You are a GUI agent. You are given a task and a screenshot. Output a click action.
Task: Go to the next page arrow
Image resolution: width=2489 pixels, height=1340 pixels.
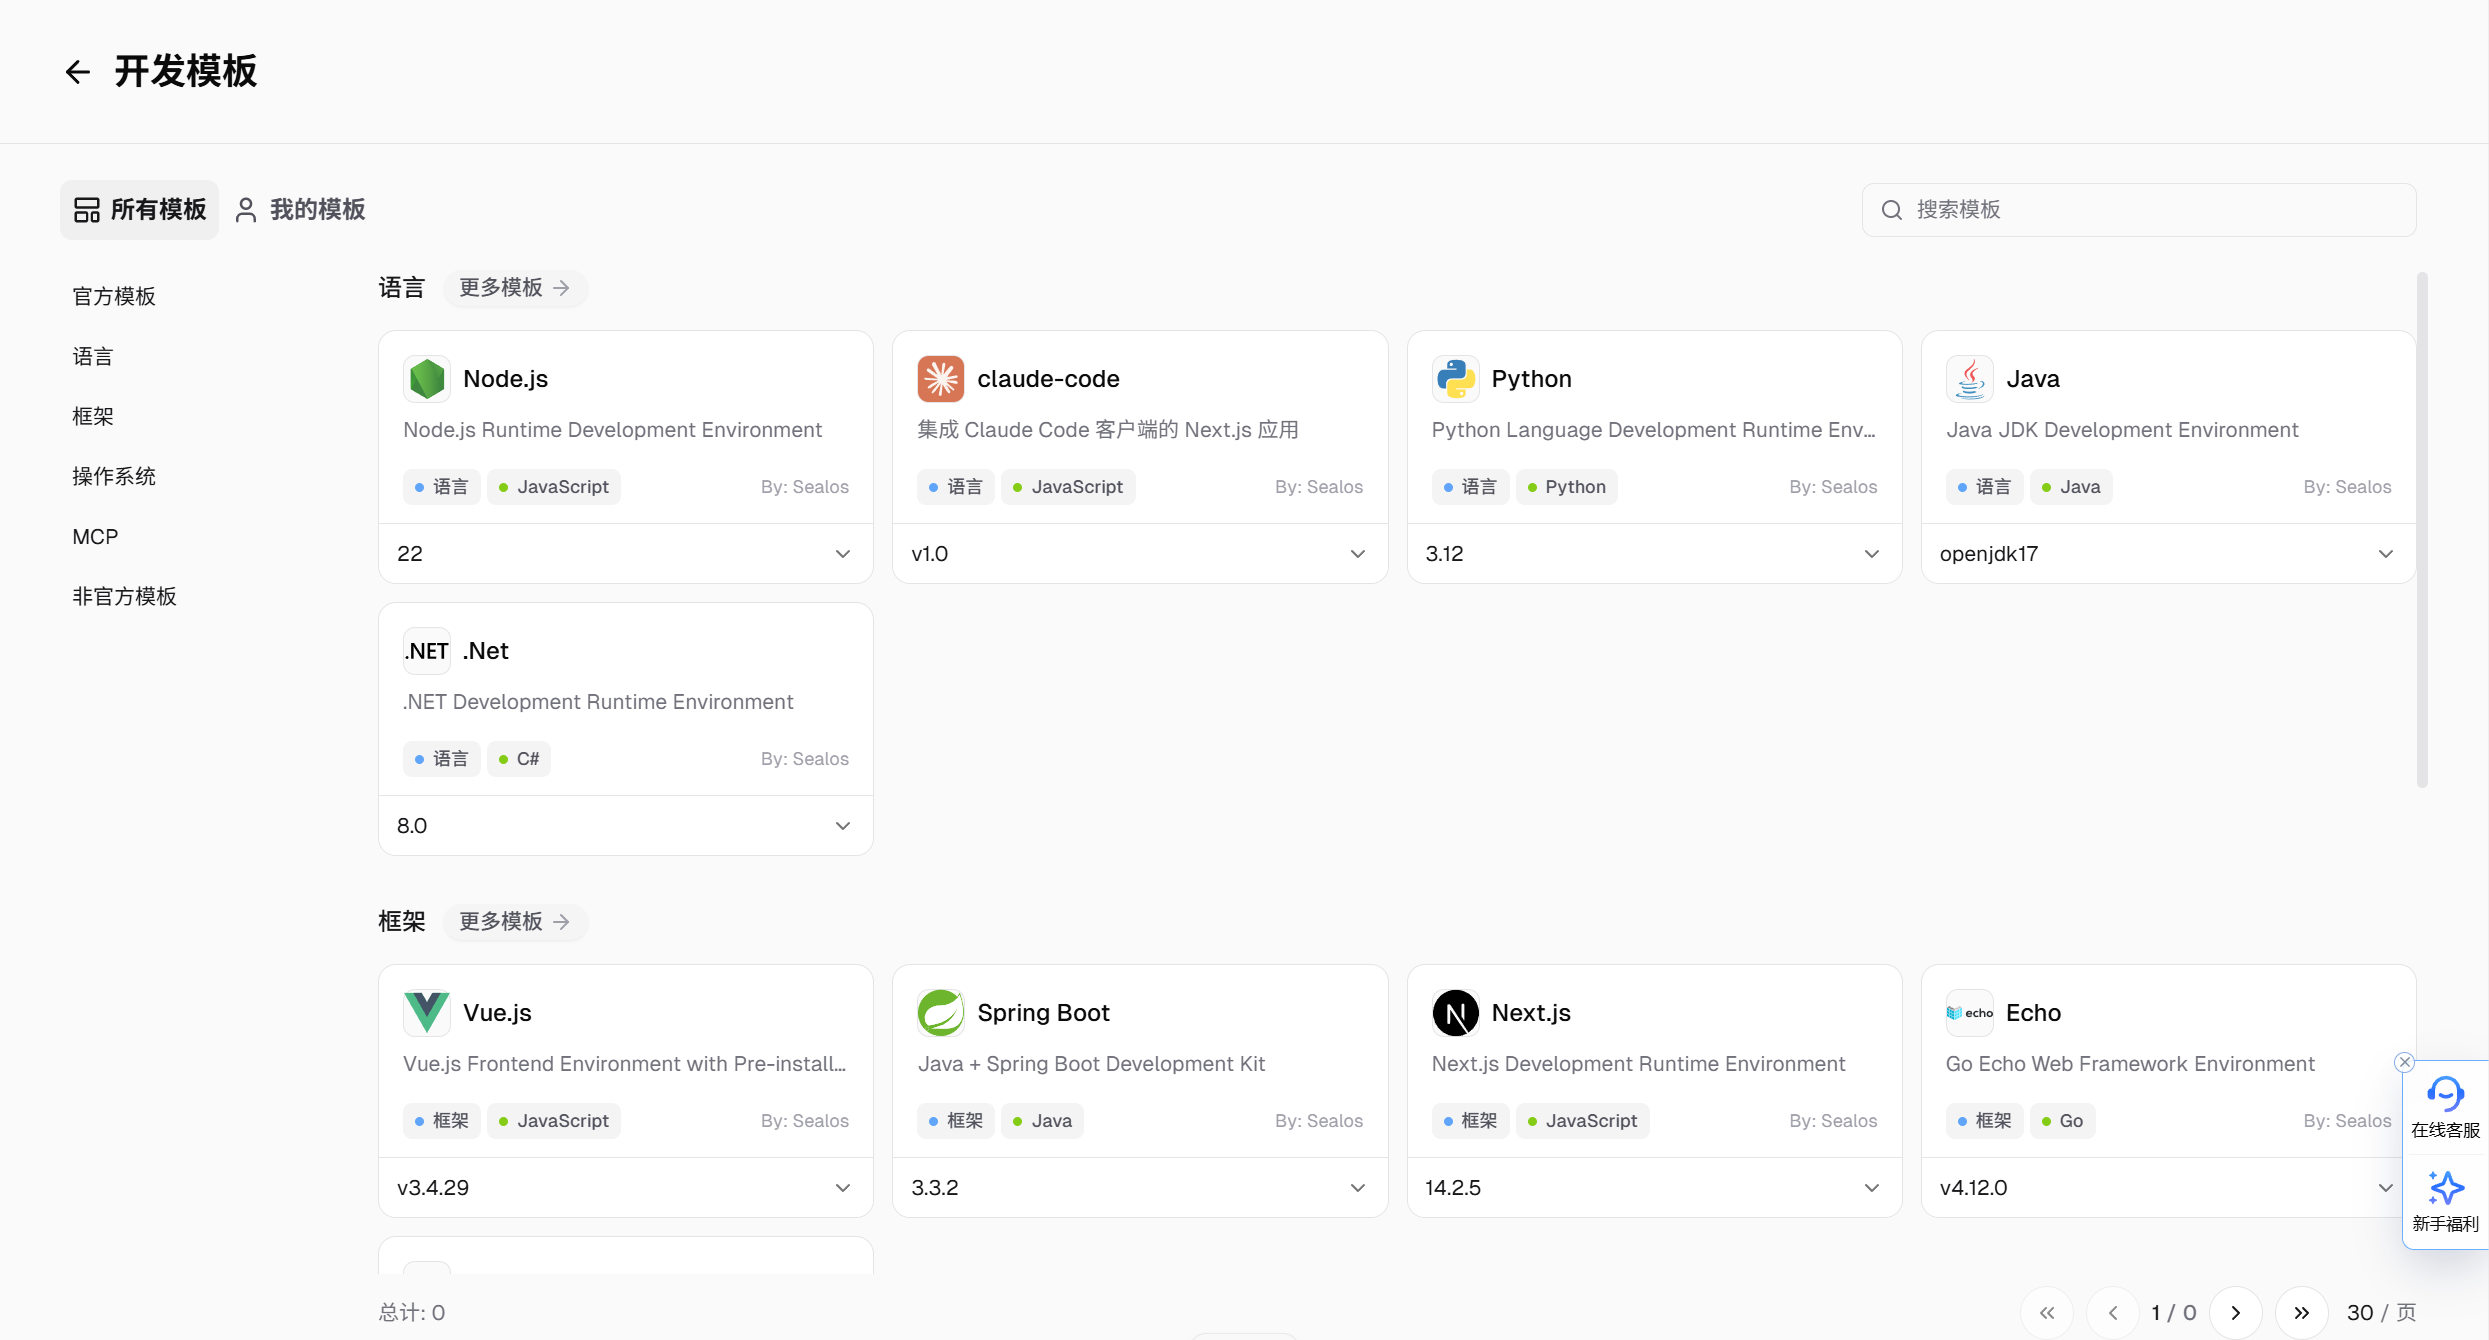(x=2235, y=1313)
